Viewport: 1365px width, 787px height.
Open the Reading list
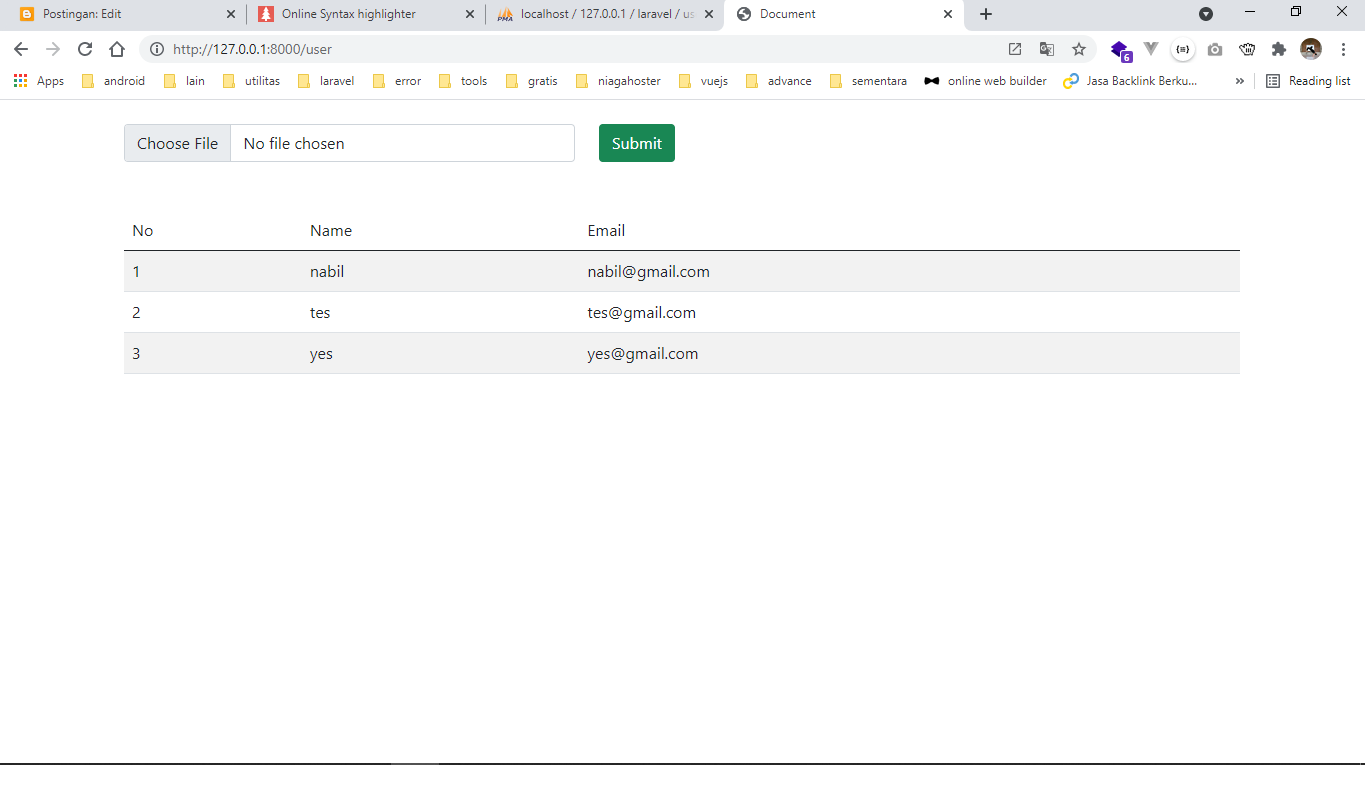coord(1308,81)
